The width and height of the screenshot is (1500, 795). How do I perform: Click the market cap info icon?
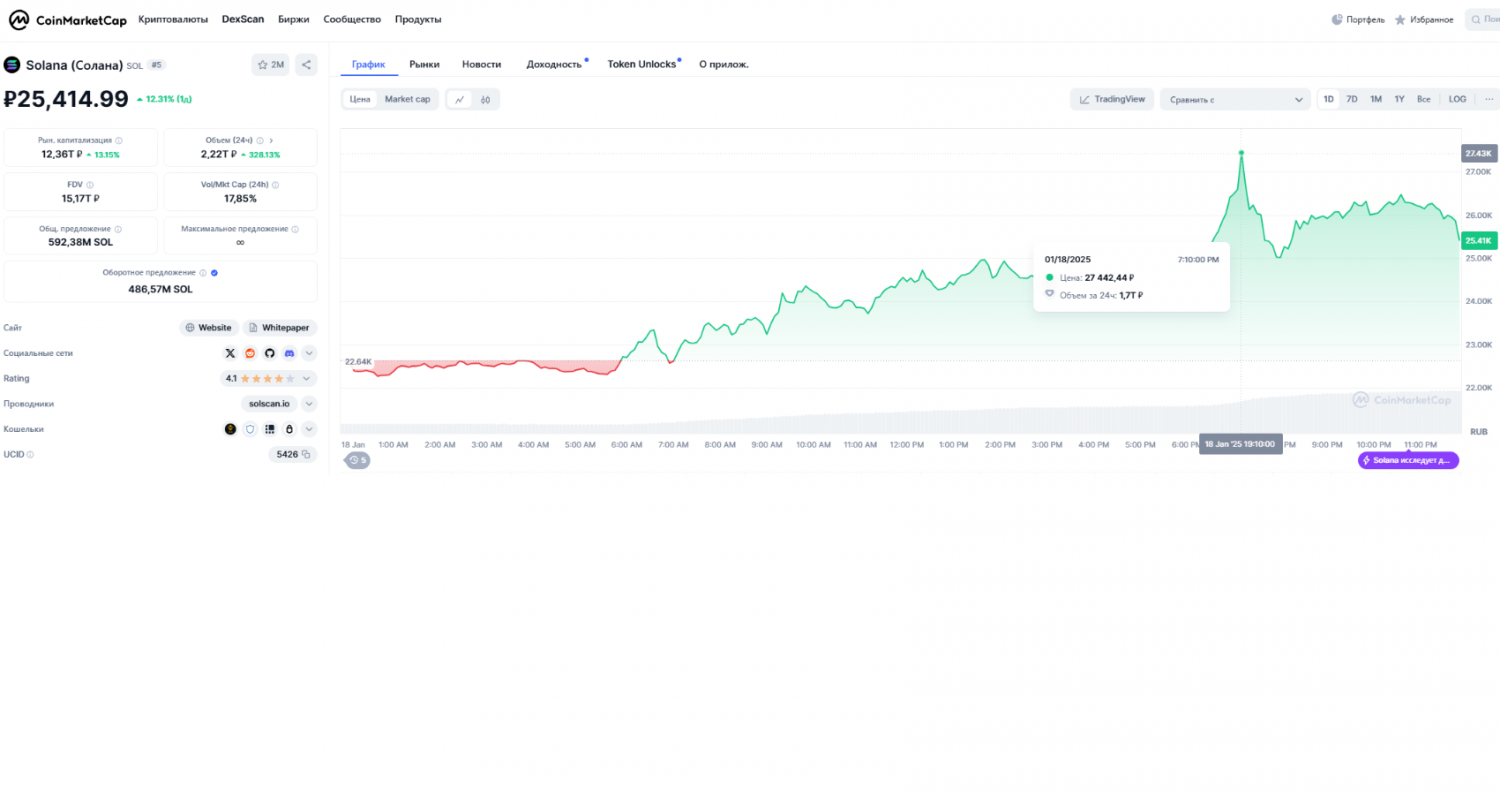tap(119, 141)
